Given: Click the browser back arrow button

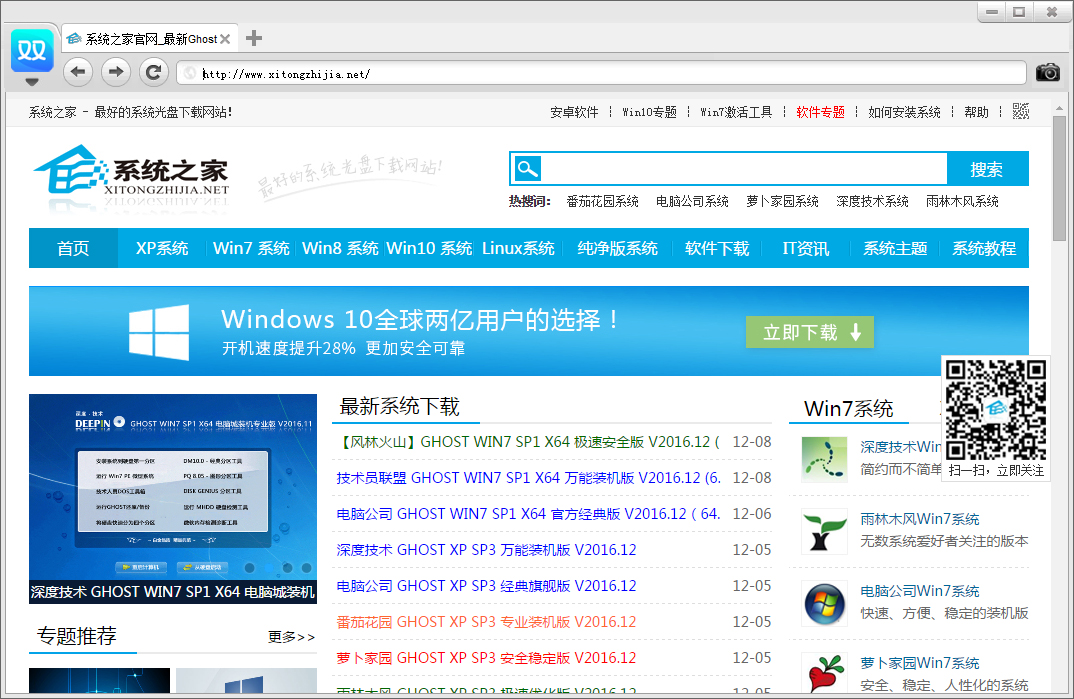Looking at the screenshot, I should coord(79,71).
